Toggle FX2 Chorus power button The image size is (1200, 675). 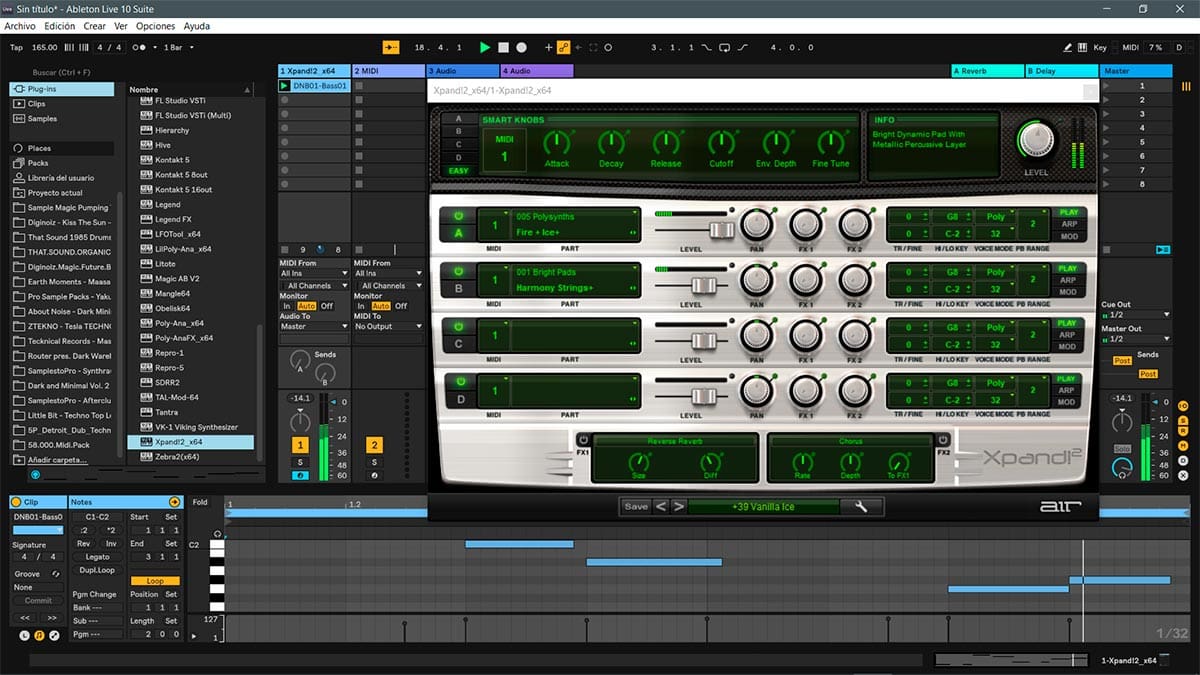coord(943,439)
